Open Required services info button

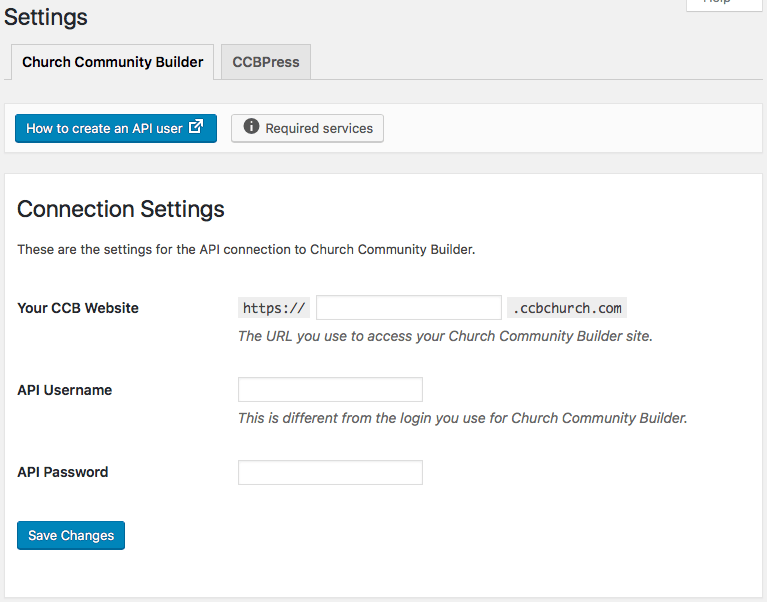[307, 129]
